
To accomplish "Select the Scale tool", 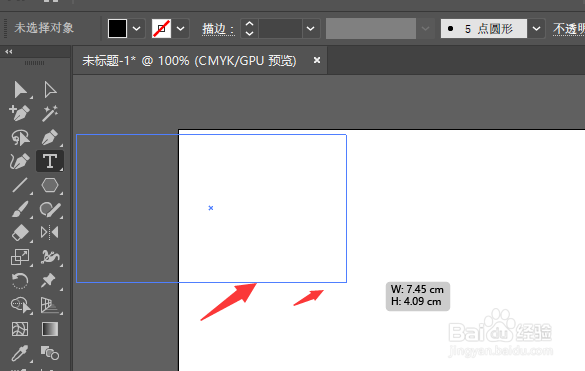I will [20, 257].
